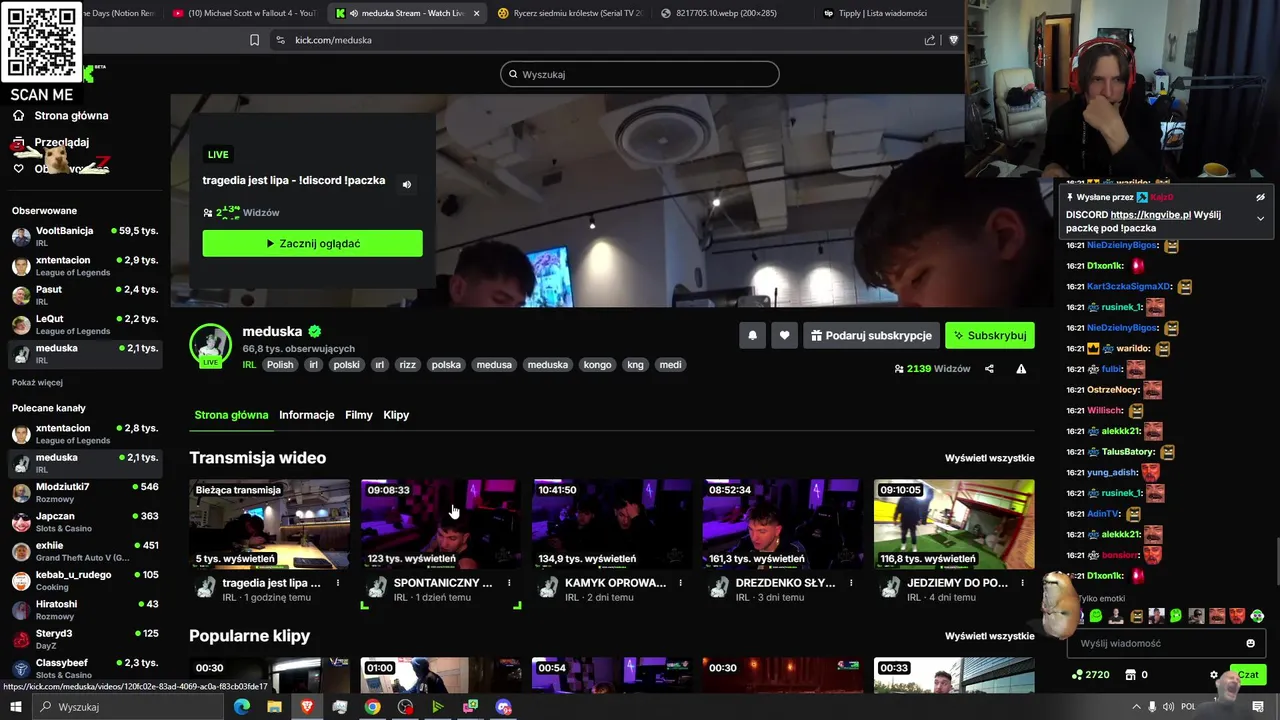Mute the featured stream preview speaker icon
This screenshot has width=1280, height=720.
tap(406, 184)
